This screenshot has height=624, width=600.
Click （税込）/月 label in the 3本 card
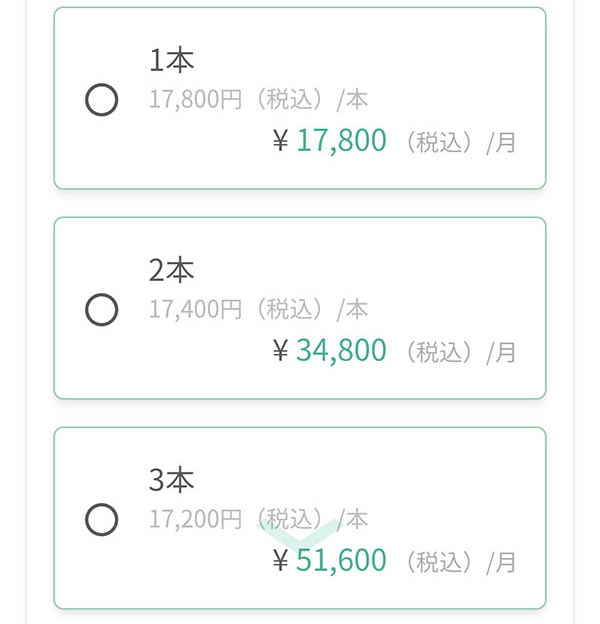point(459,562)
